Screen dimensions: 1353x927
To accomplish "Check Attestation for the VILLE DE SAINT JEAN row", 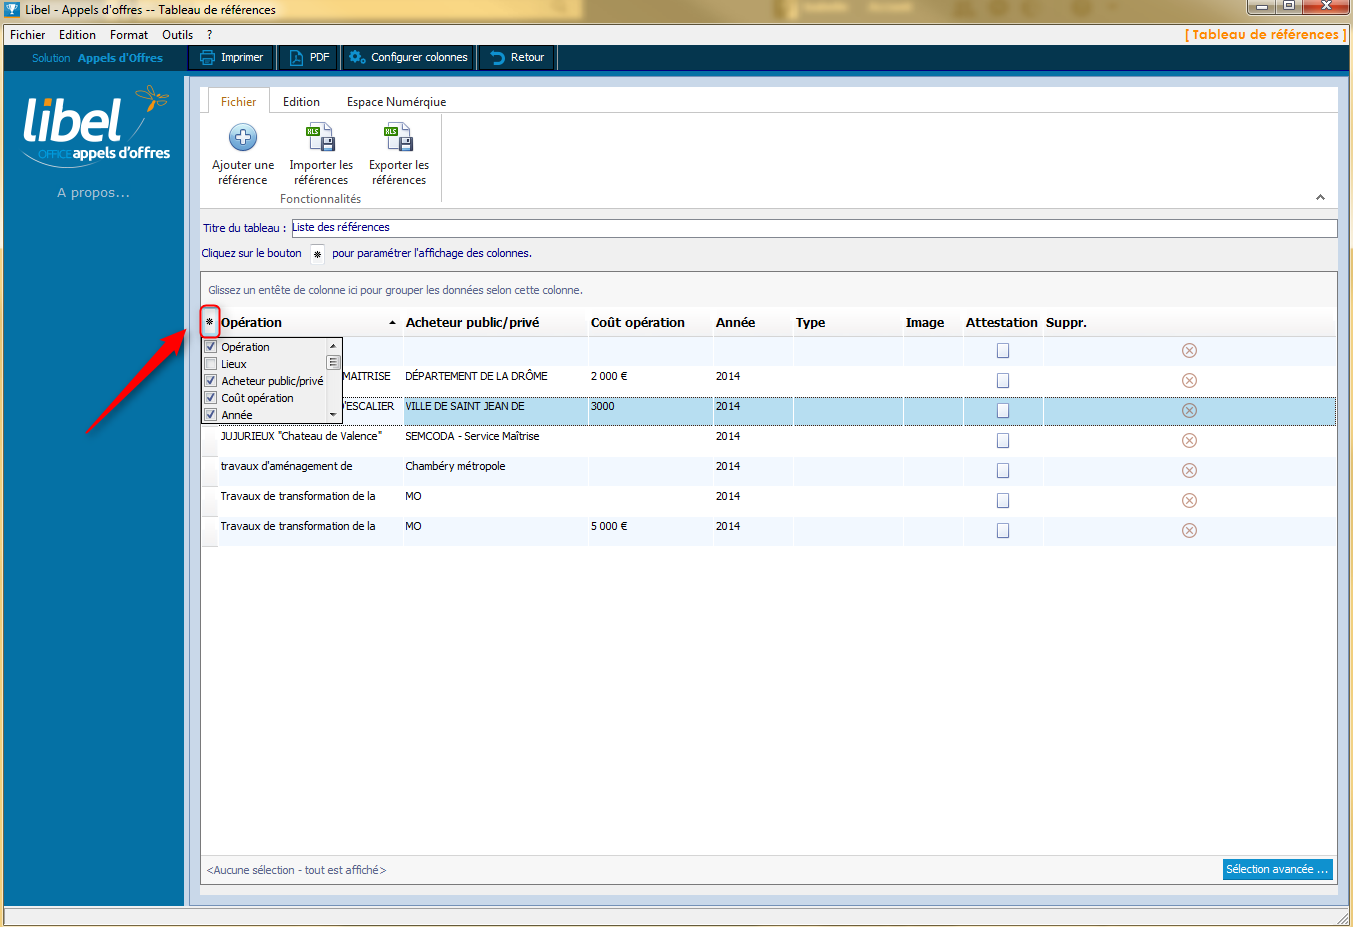I will point(1003,410).
